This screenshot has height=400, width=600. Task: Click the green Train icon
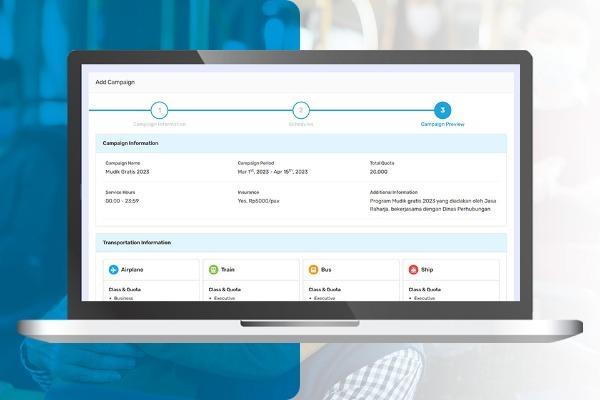point(213,270)
